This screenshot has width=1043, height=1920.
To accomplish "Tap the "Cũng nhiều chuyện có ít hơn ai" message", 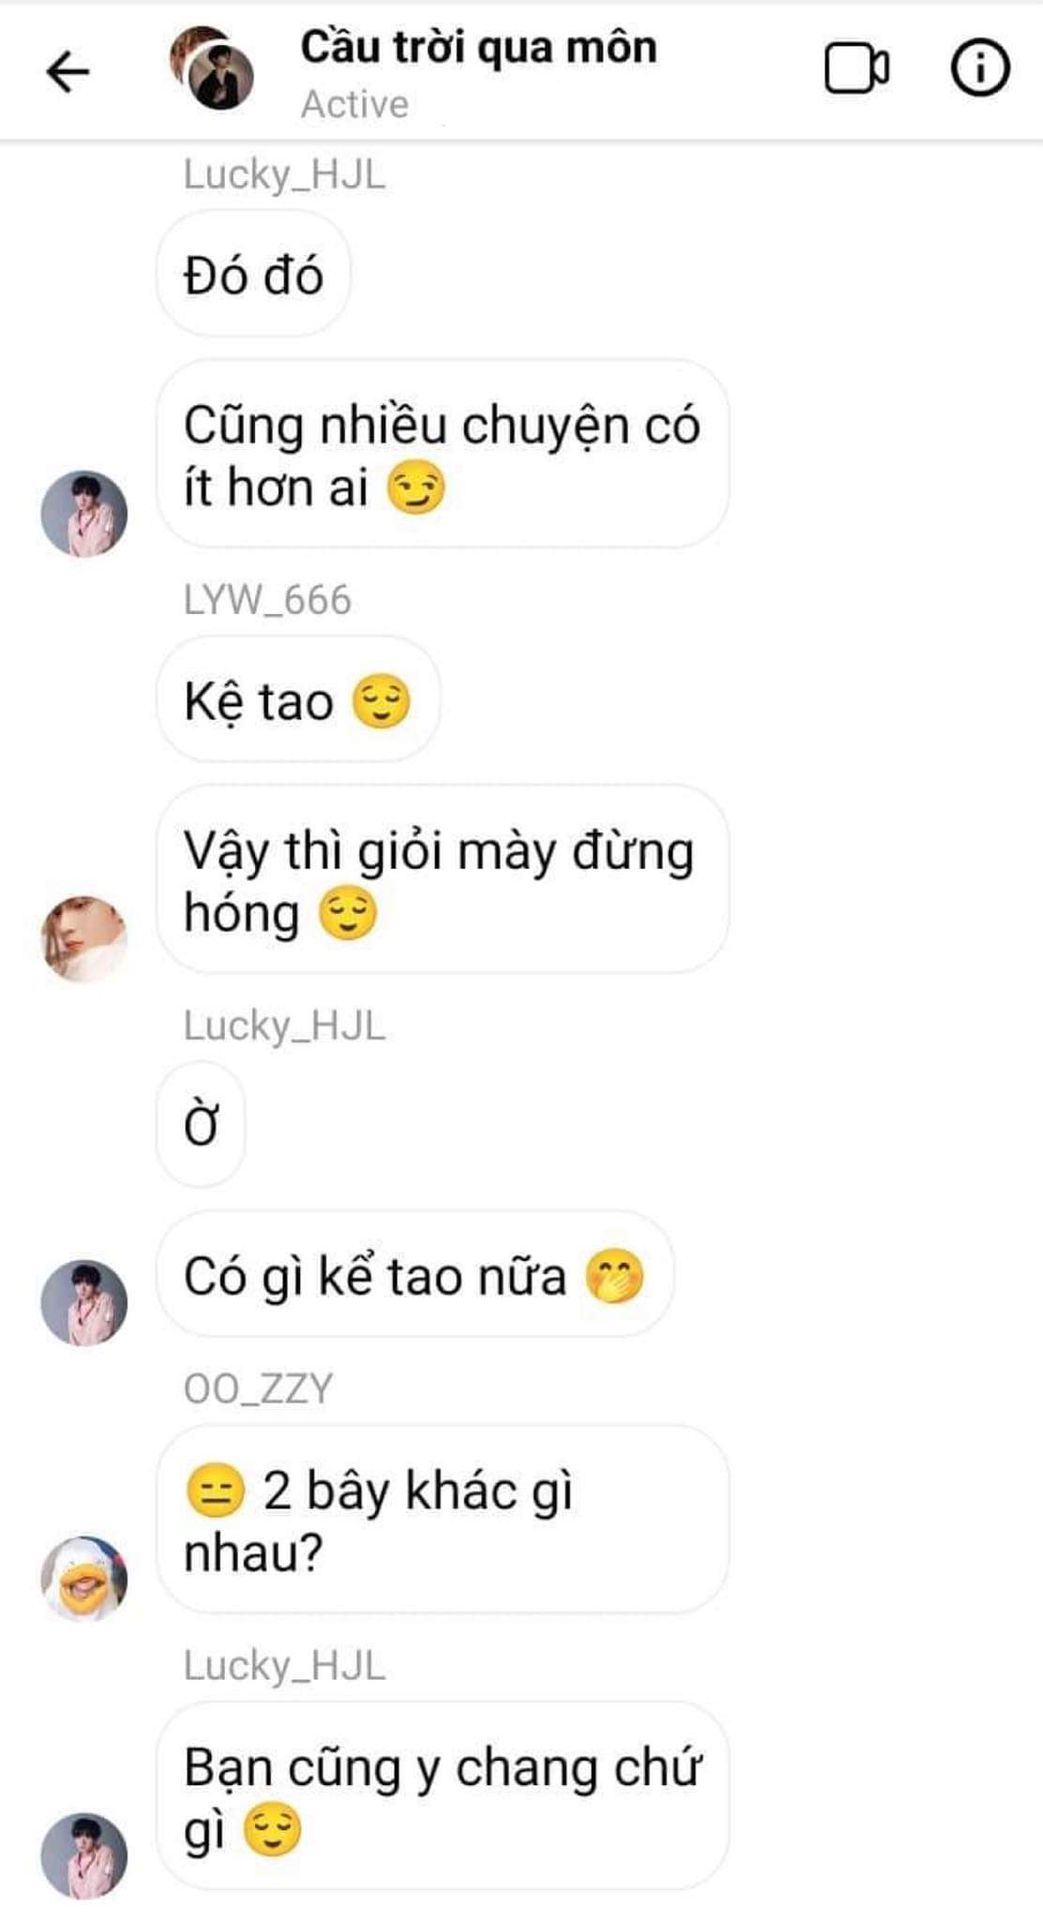I will 441,455.
